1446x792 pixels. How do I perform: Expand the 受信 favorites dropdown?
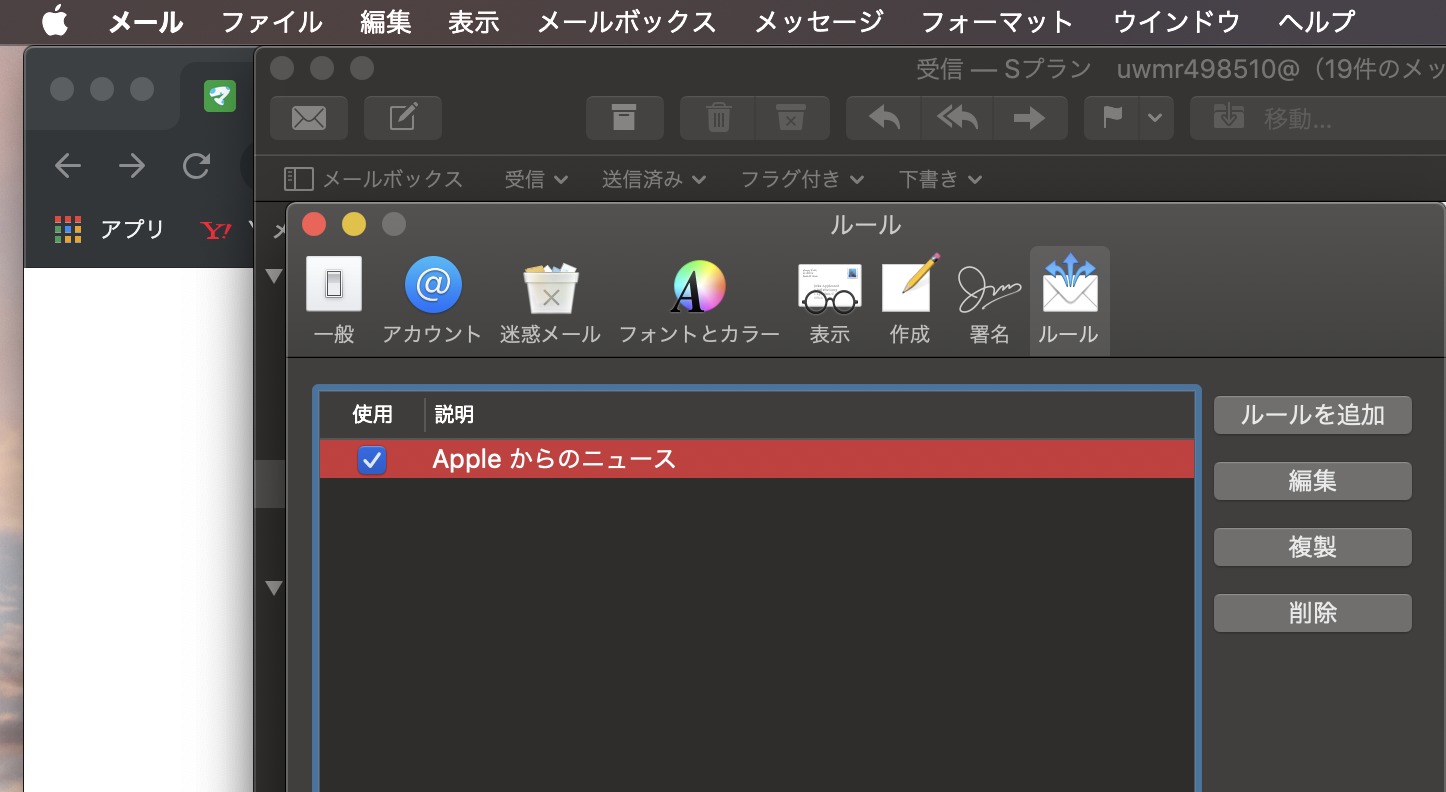click(x=536, y=179)
